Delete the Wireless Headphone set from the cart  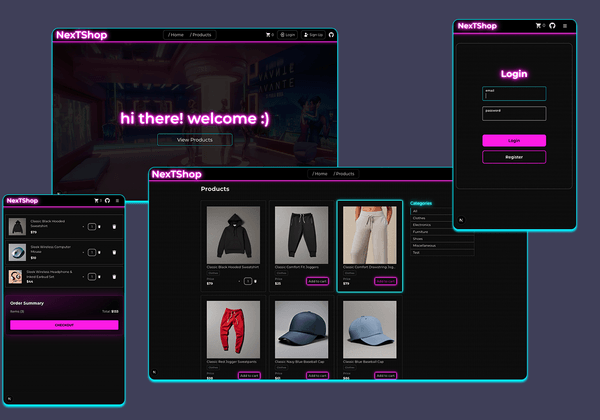click(x=114, y=277)
